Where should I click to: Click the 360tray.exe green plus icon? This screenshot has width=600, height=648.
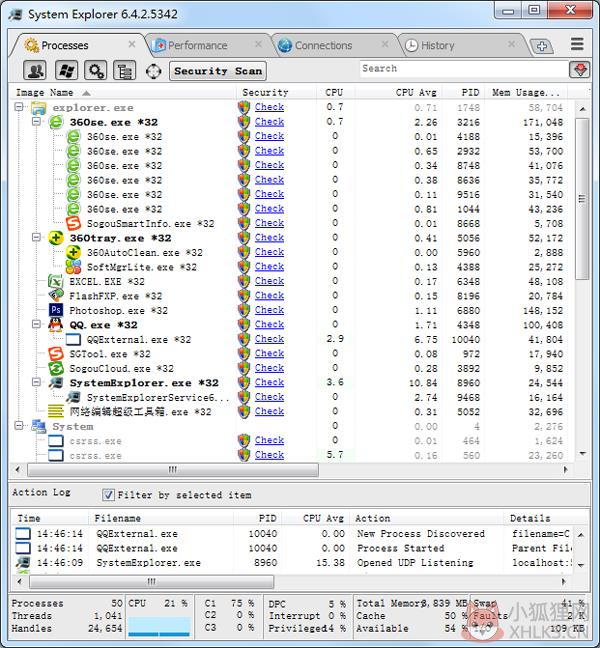coord(56,238)
